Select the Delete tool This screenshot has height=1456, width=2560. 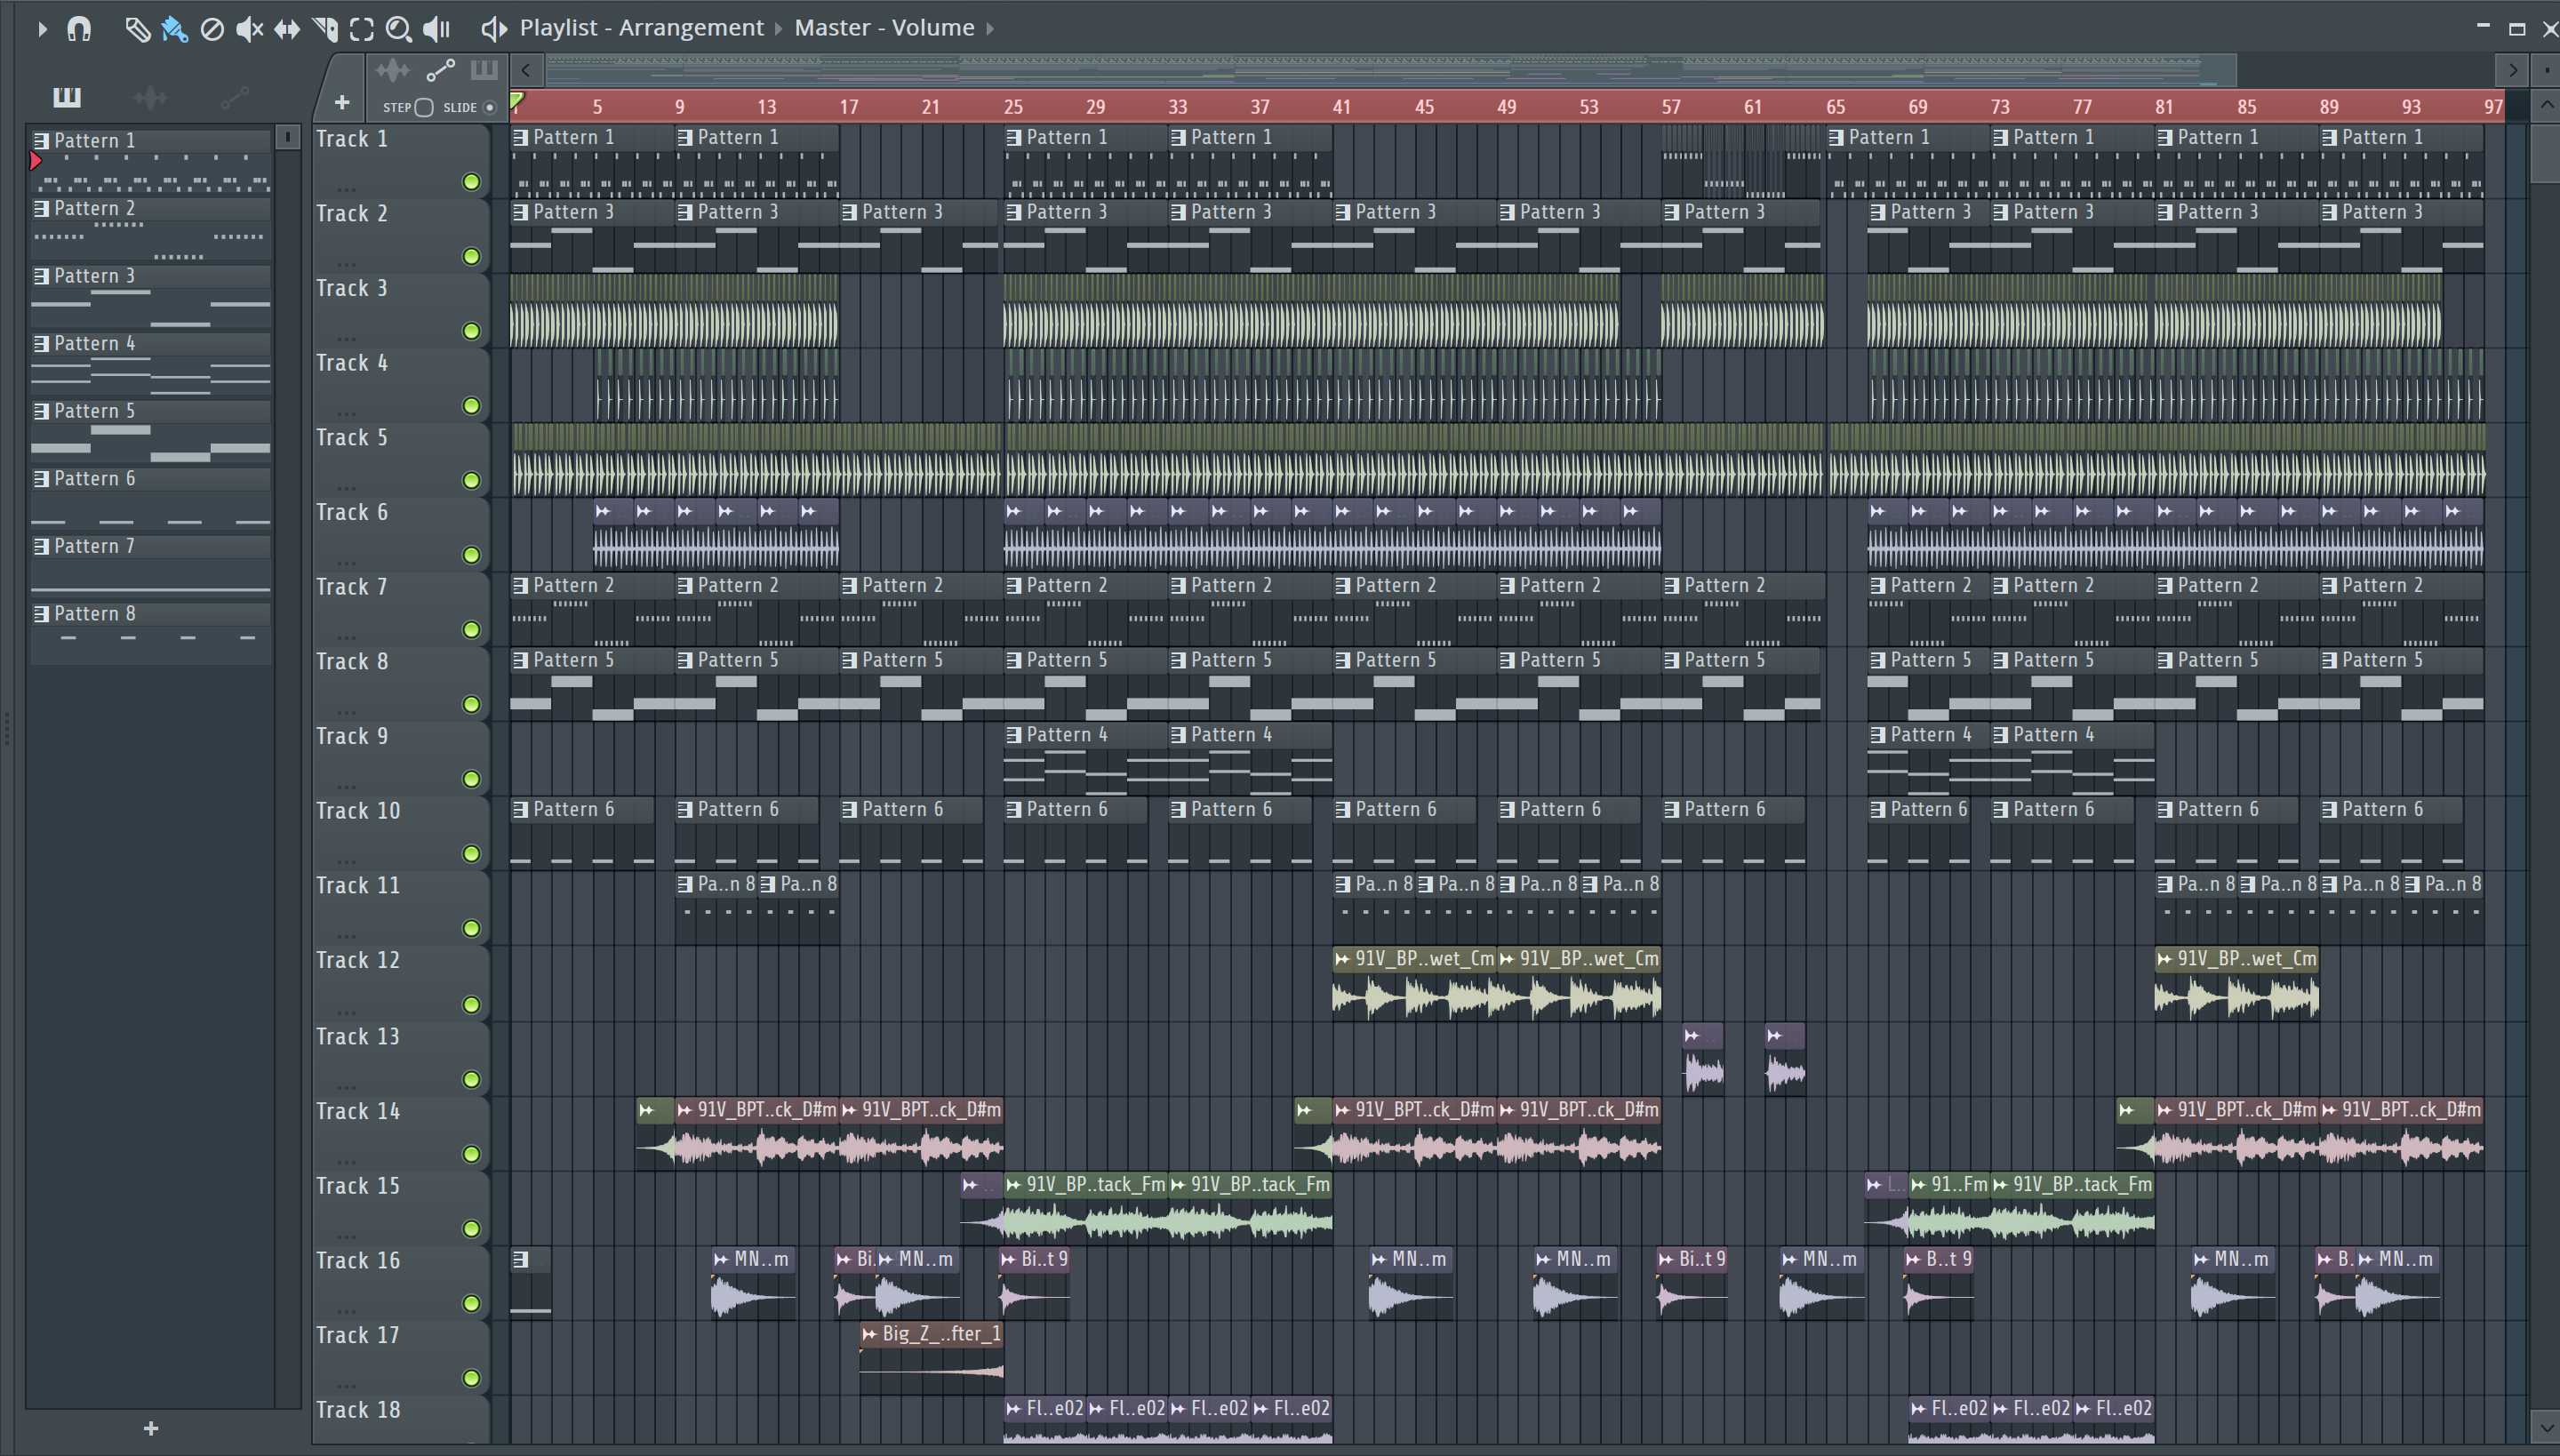coord(212,29)
